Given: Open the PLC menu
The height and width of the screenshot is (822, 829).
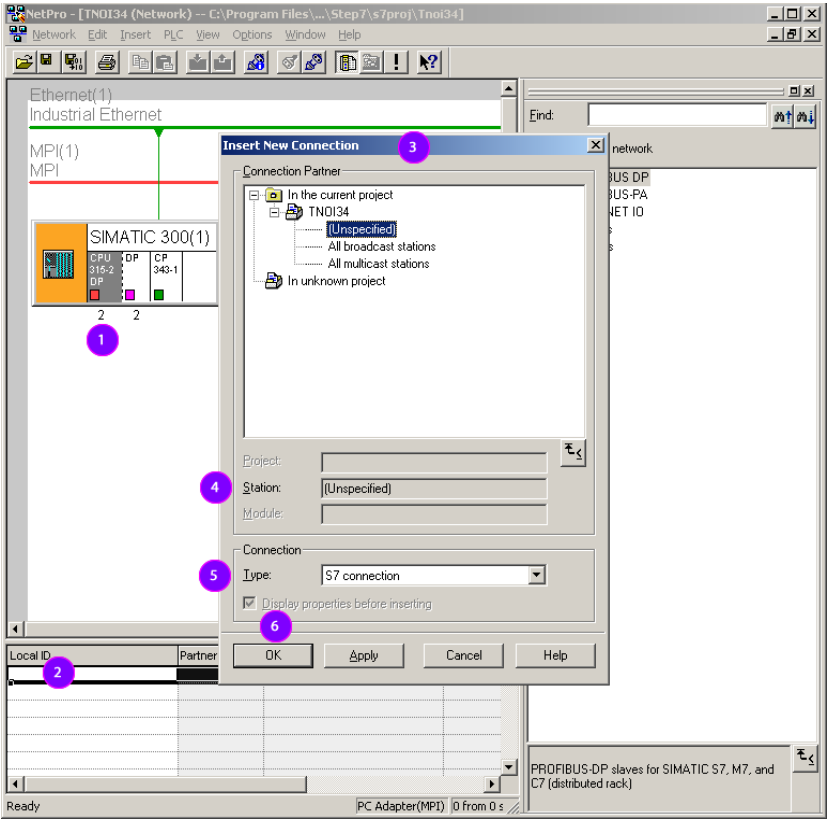Looking at the screenshot, I should [x=173, y=35].
